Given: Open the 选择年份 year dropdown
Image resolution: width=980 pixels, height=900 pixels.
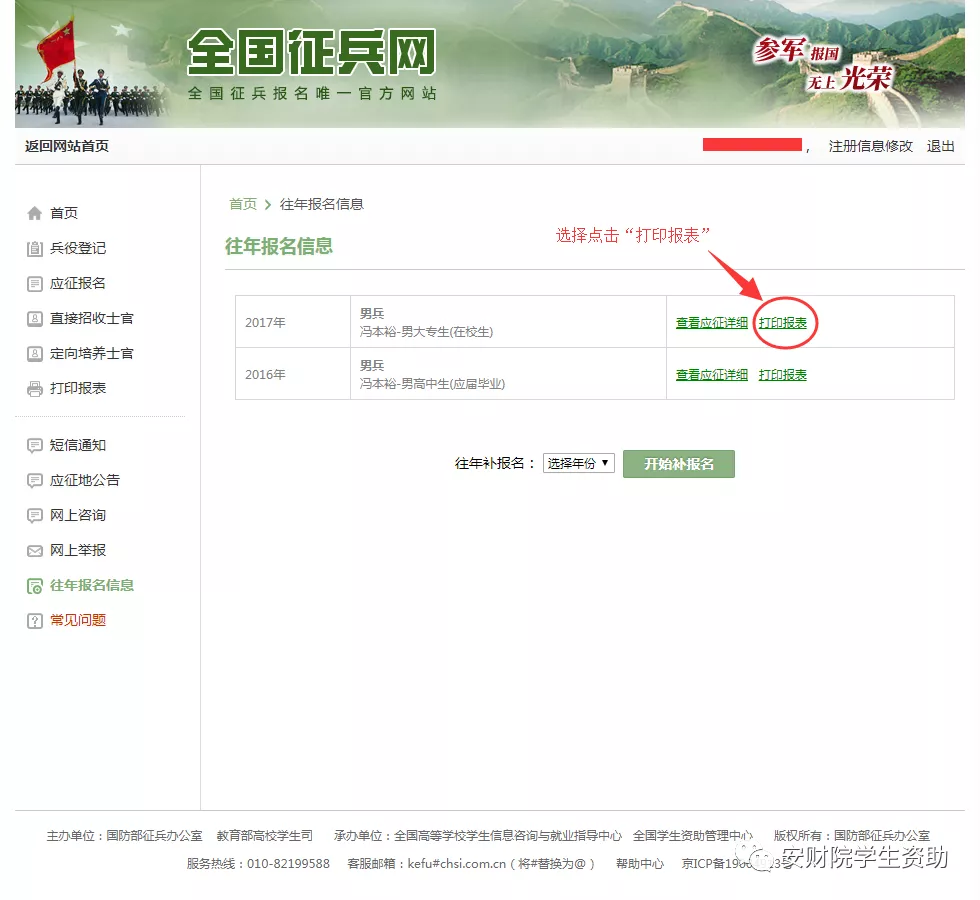Looking at the screenshot, I should click(x=578, y=464).
